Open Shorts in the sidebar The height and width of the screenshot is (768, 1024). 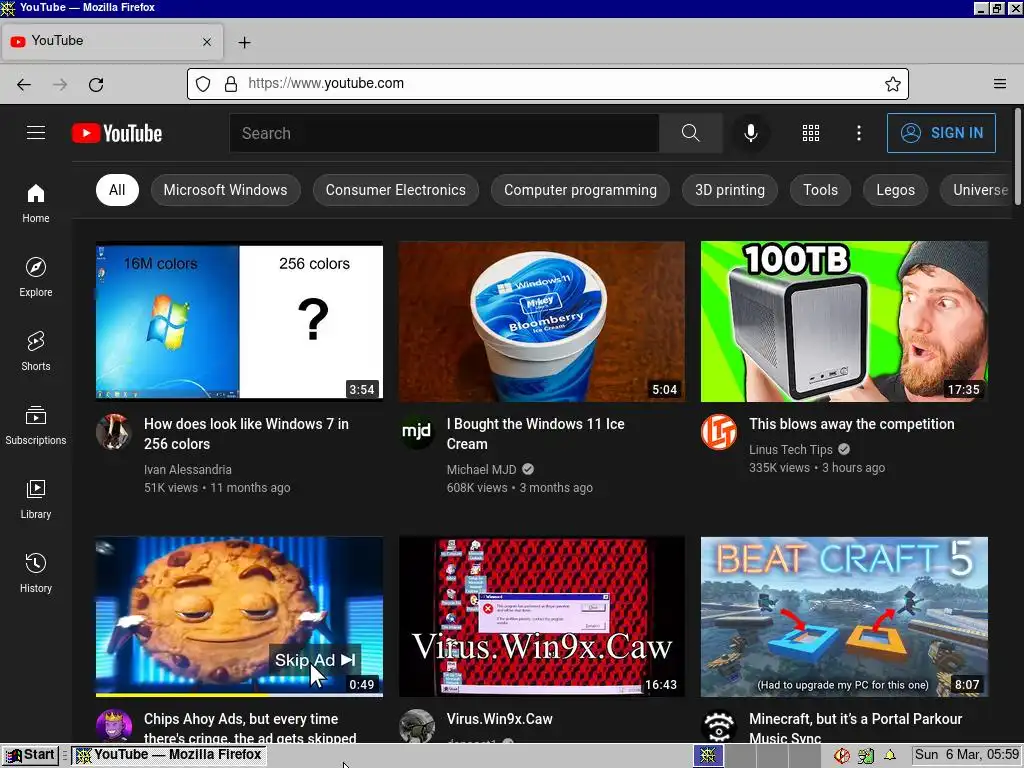click(36, 351)
